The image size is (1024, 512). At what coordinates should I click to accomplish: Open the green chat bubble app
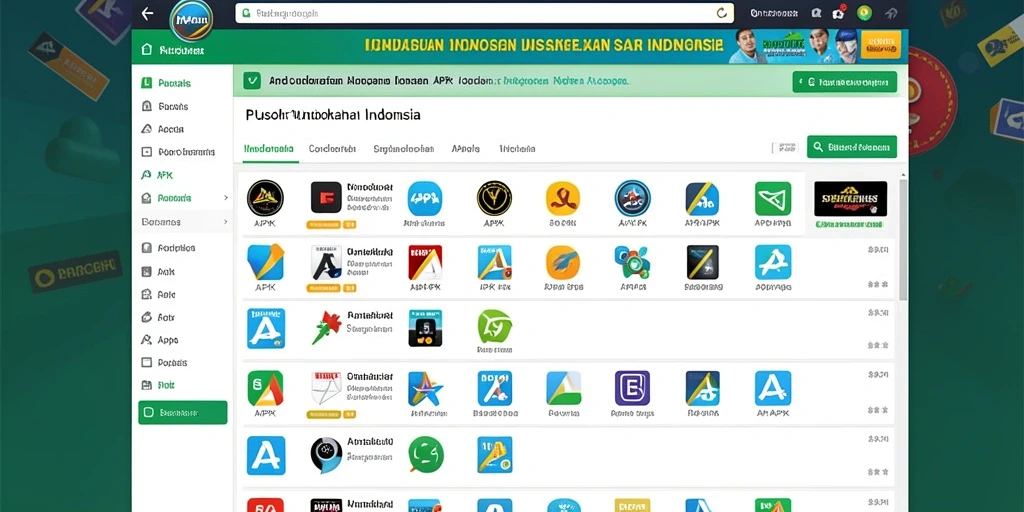426,455
